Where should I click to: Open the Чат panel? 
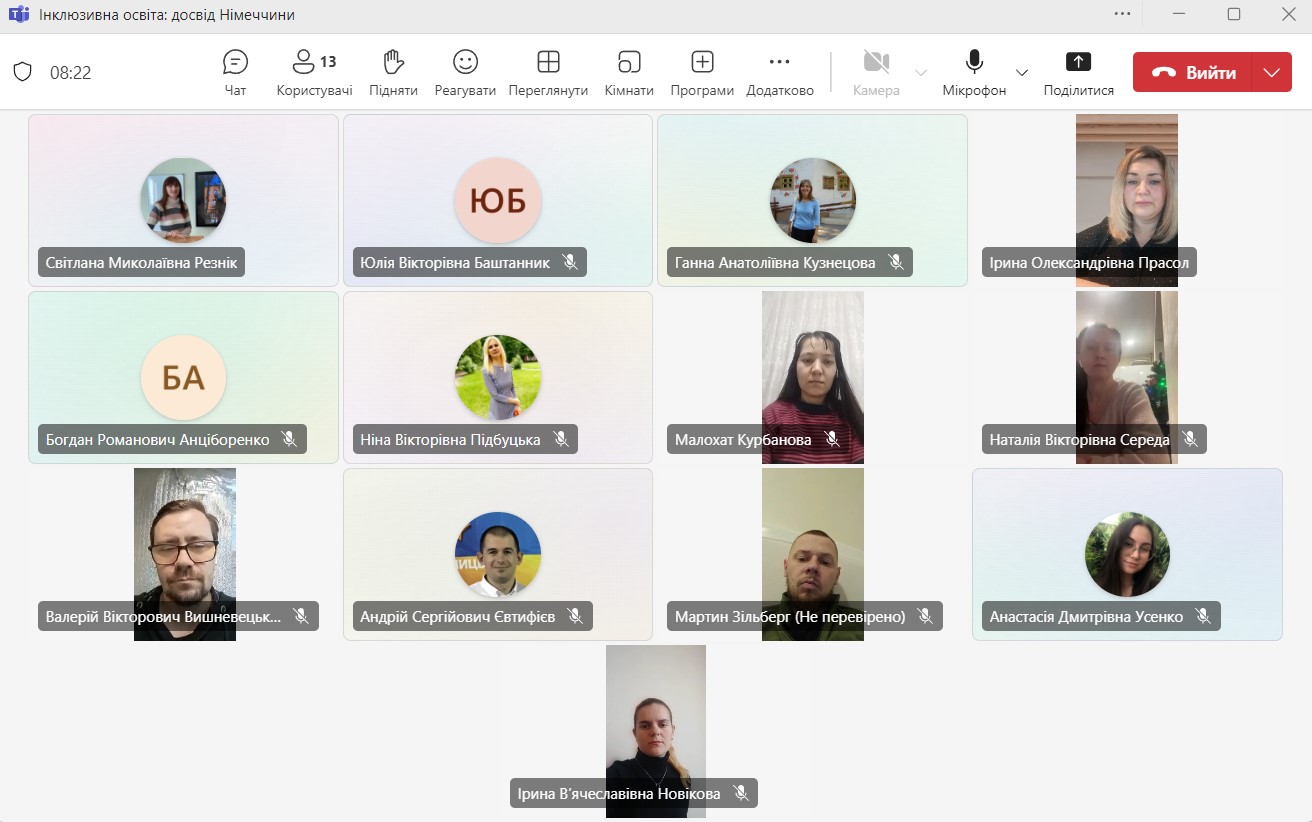[x=235, y=72]
